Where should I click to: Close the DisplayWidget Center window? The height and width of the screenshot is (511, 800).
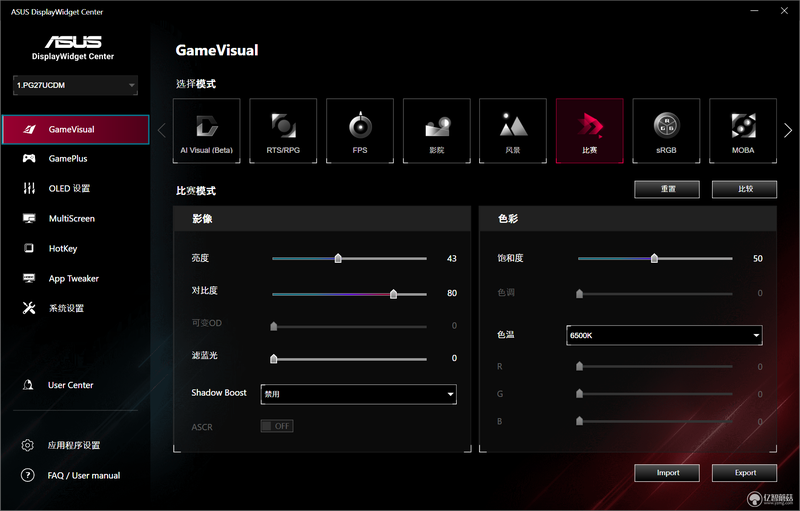tap(784, 11)
